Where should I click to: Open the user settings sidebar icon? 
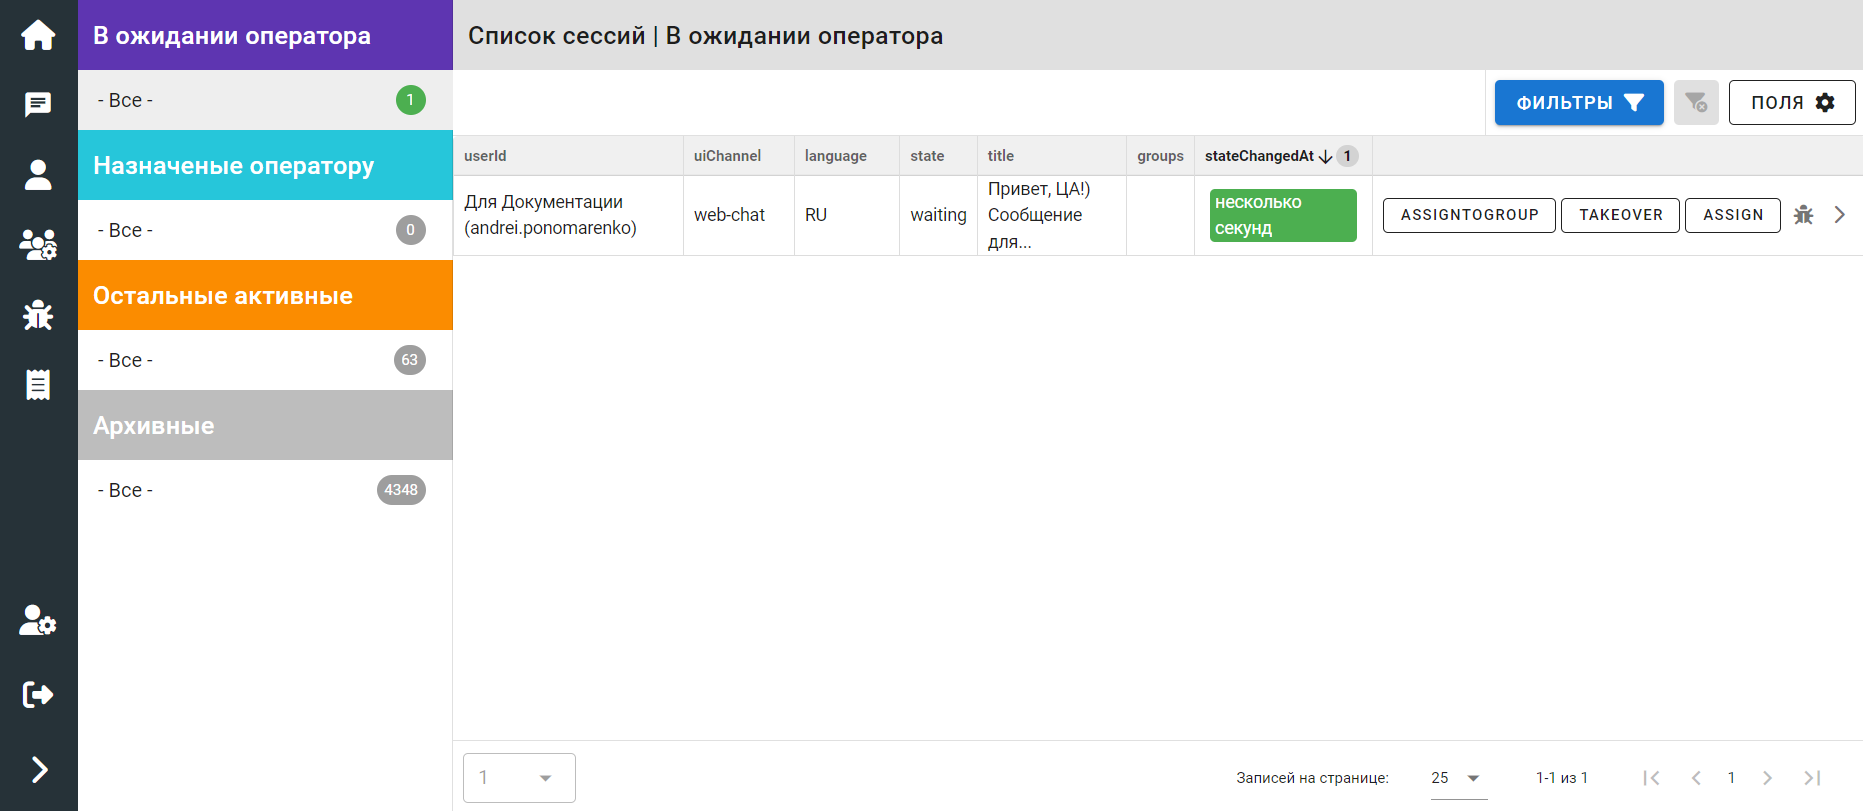click(38, 620)
